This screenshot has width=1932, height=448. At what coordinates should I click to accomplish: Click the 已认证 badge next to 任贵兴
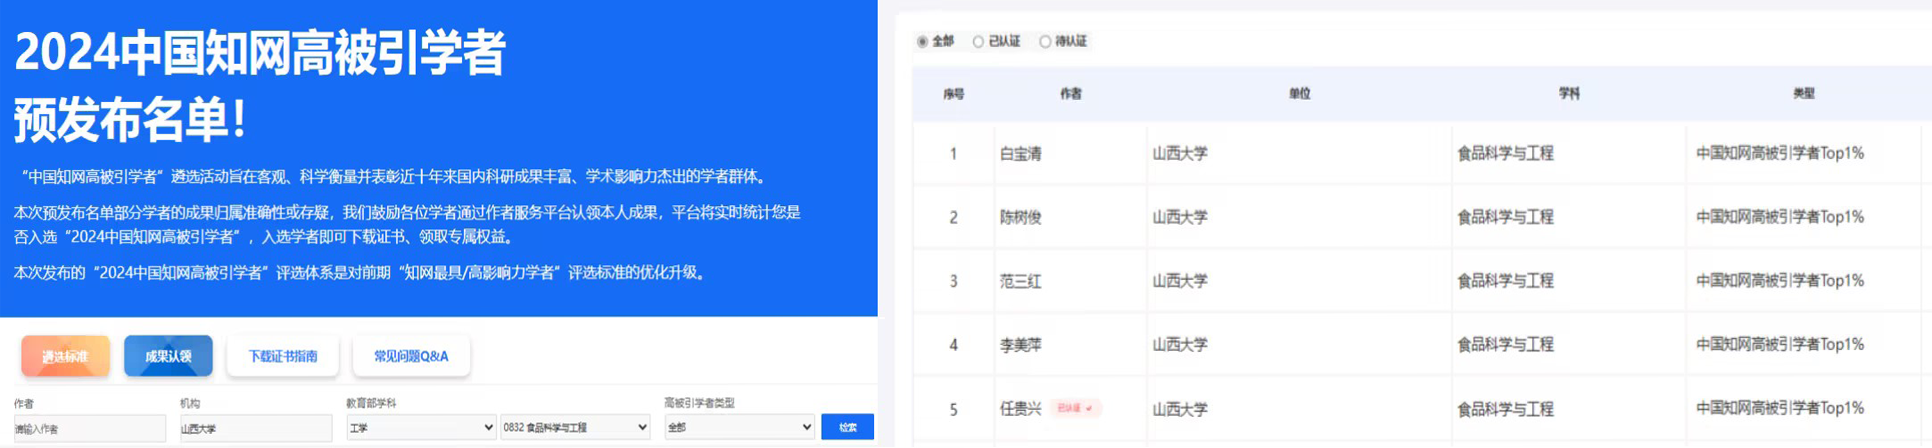[1075, 408]
